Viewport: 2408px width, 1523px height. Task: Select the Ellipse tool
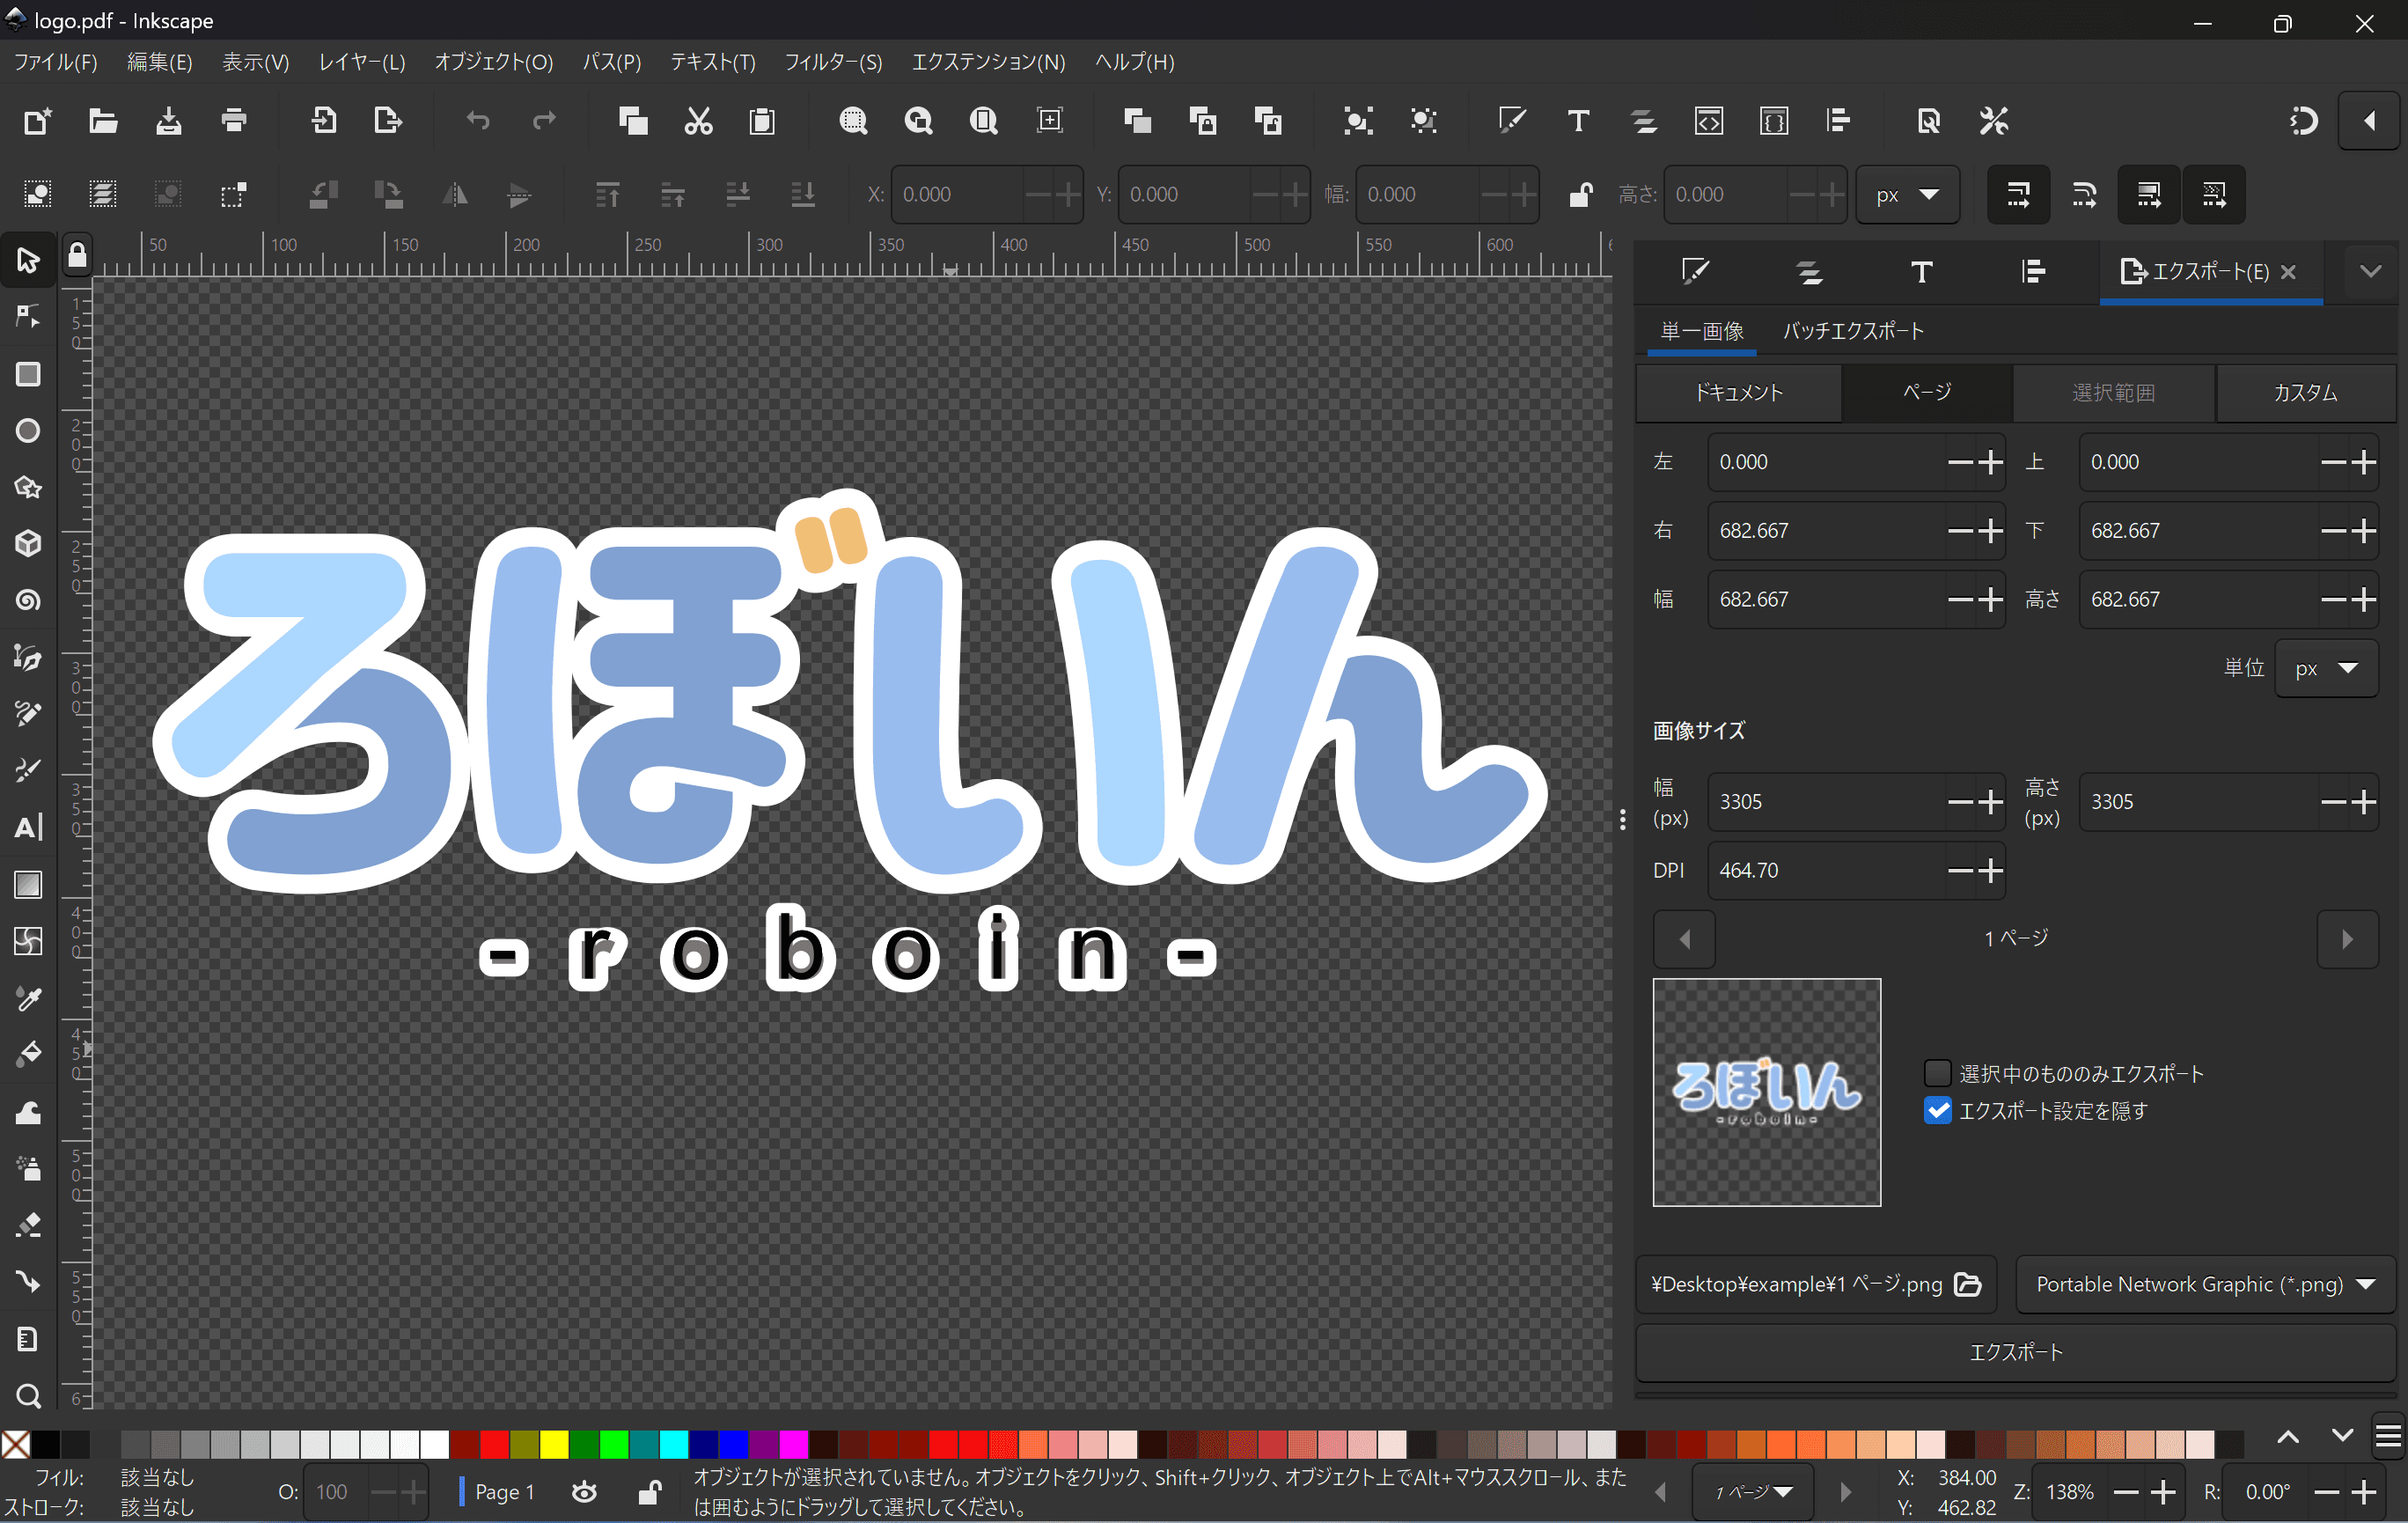28,431
